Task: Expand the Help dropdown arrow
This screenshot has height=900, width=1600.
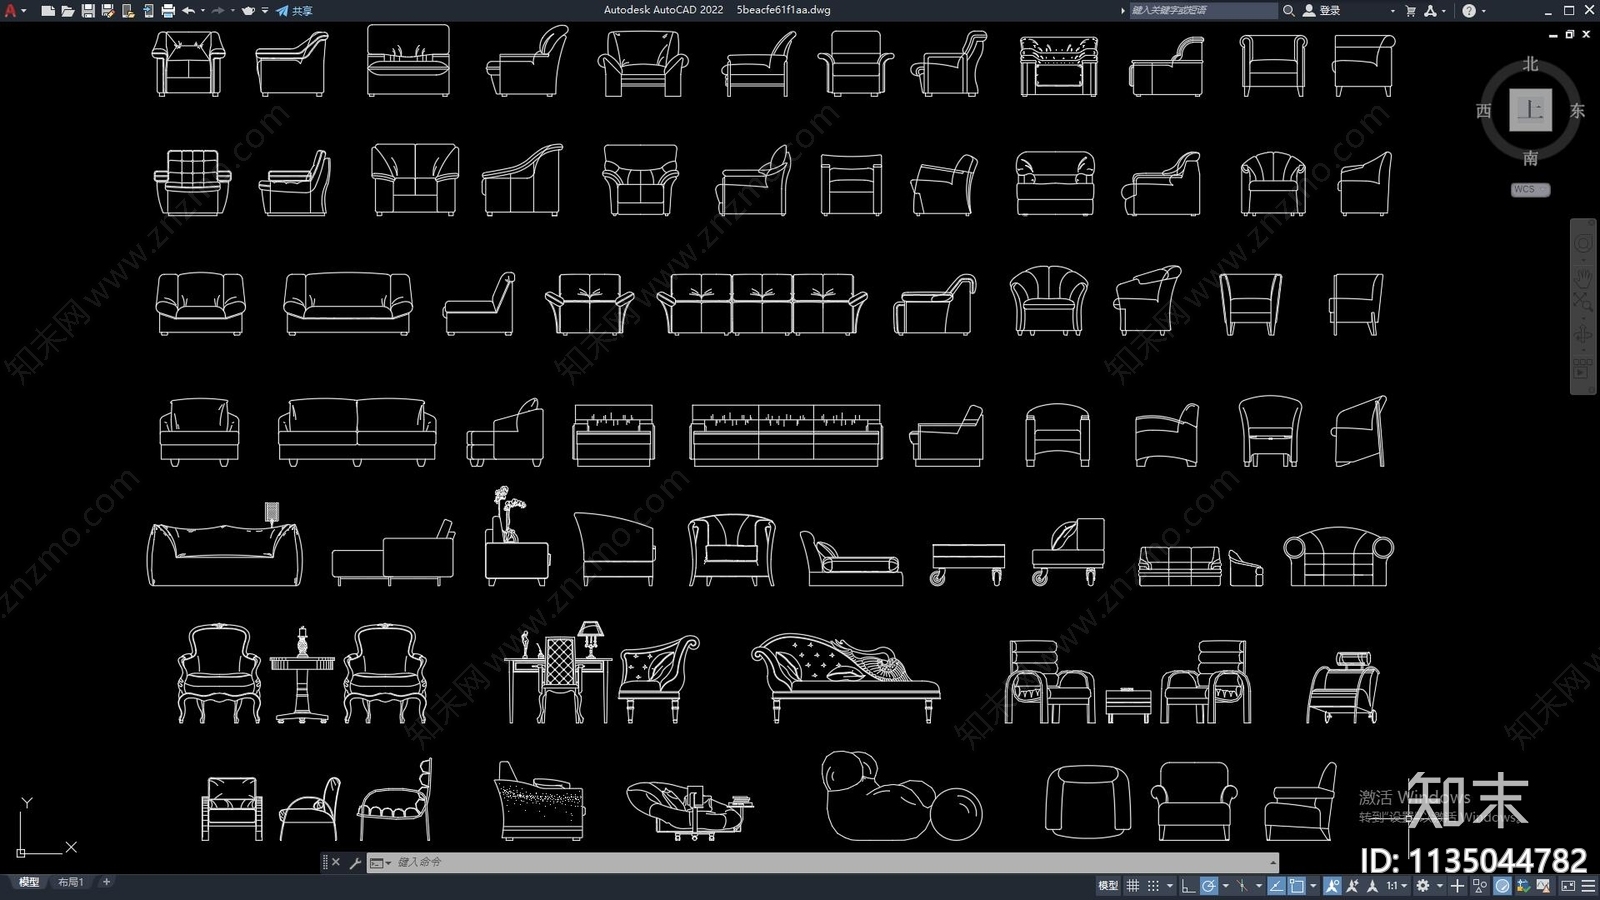Action: pos(1483,11)
